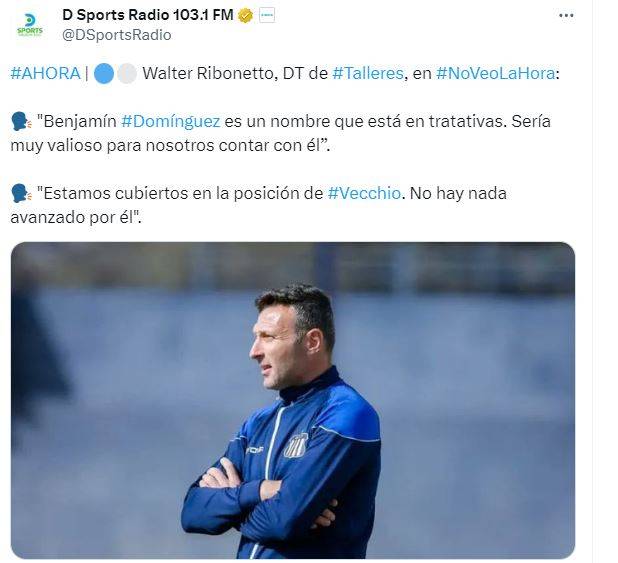Open the @DSportsRadio handle link
The height and width of the screenshot is (563, 618).
117,35
